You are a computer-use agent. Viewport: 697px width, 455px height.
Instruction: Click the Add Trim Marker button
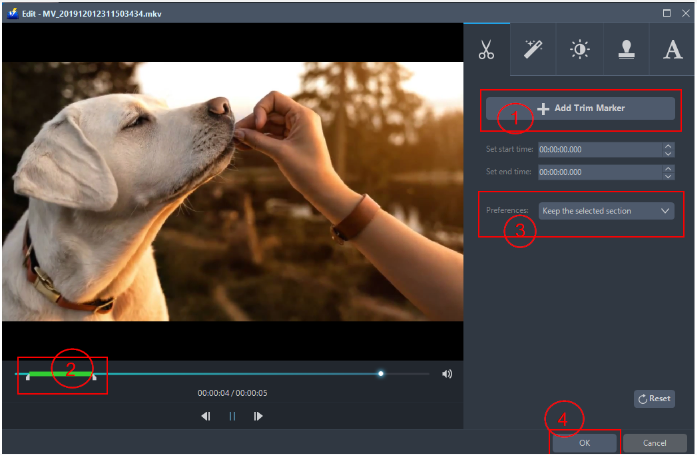tap(581, 108)
